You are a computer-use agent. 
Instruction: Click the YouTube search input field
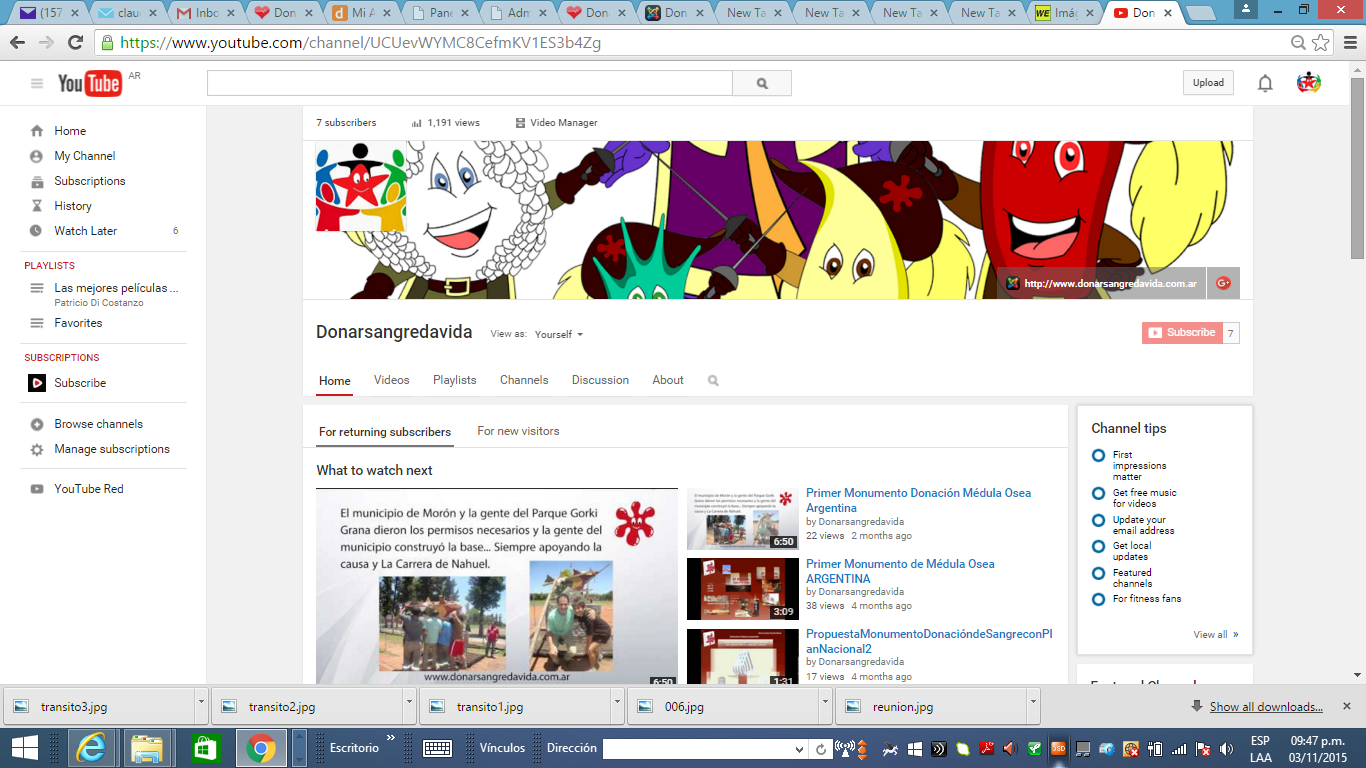click(469, 84)
